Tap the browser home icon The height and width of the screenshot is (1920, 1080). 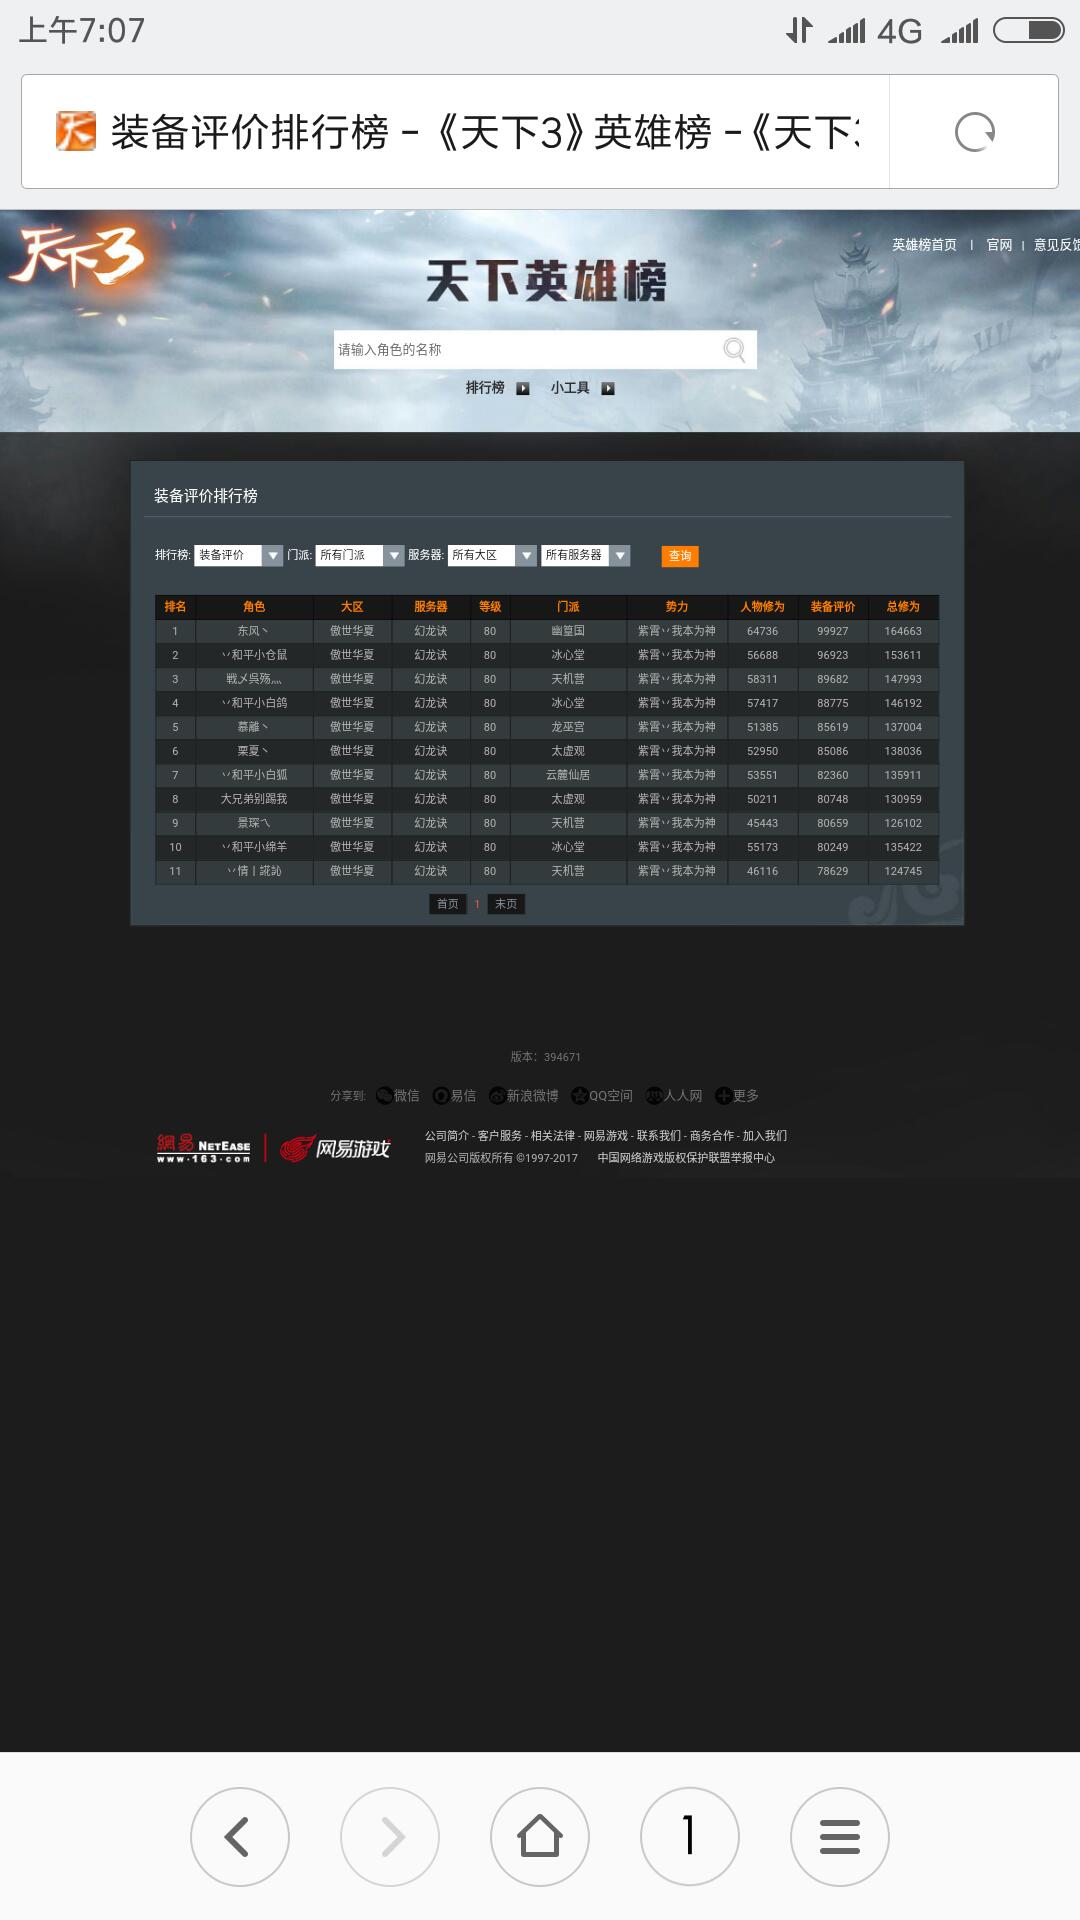pyautogui.click(x=540, y=1836)
